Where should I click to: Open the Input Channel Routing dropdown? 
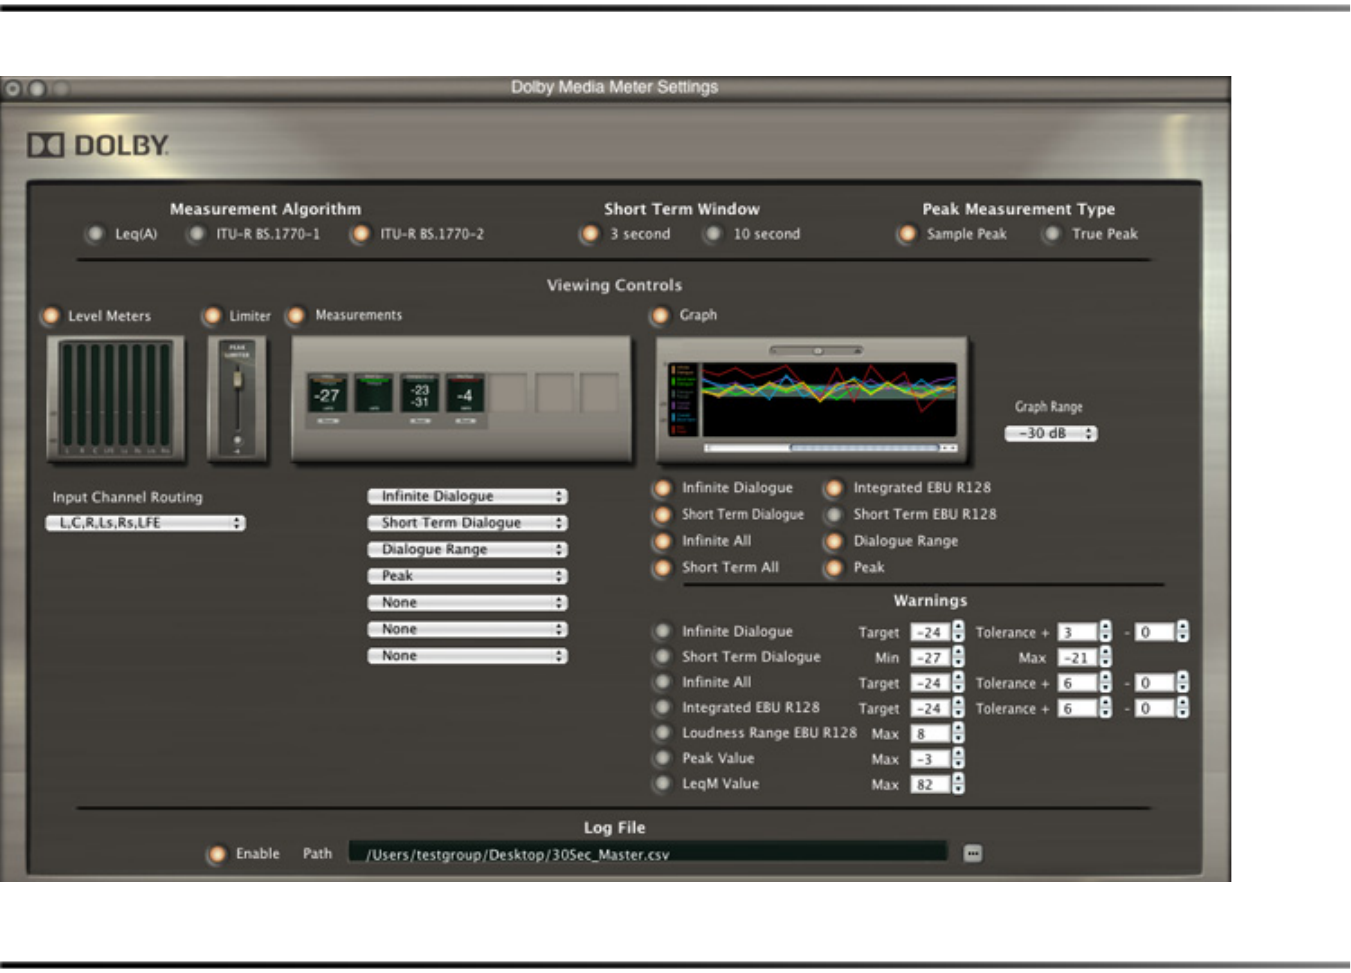pos(145,523)
